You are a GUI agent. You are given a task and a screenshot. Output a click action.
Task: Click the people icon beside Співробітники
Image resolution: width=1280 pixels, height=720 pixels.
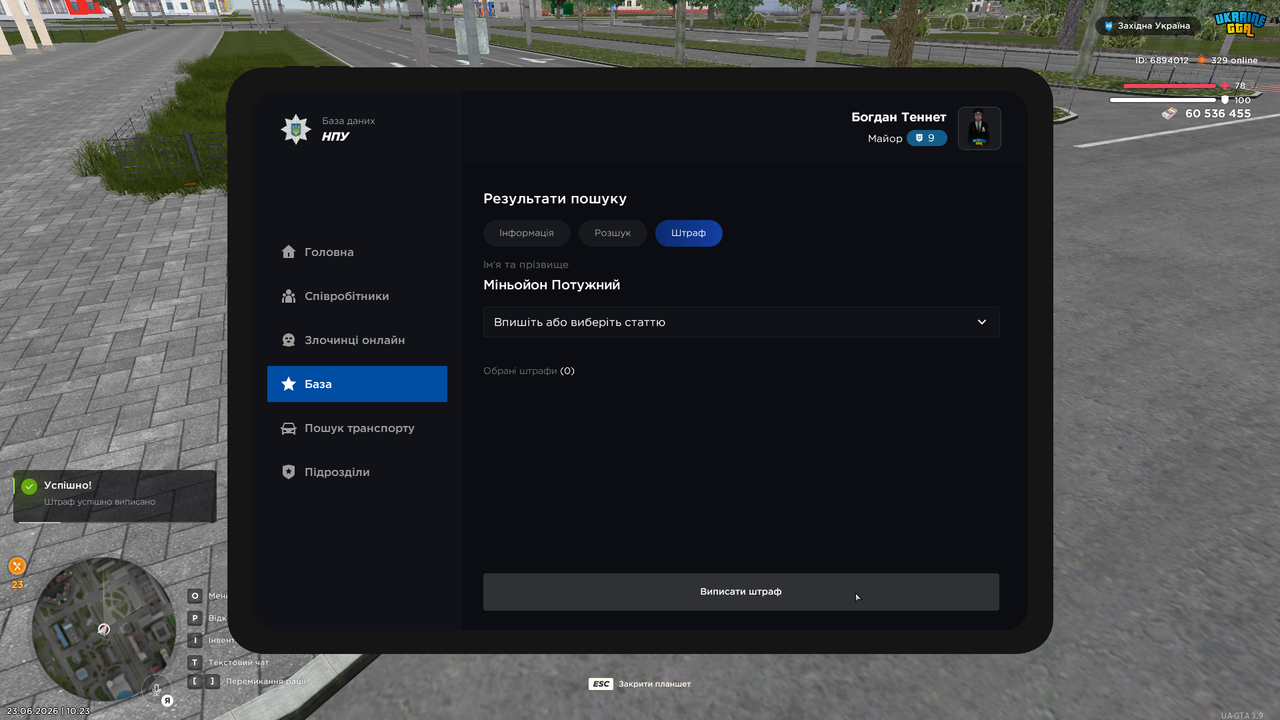click(288, 296)
